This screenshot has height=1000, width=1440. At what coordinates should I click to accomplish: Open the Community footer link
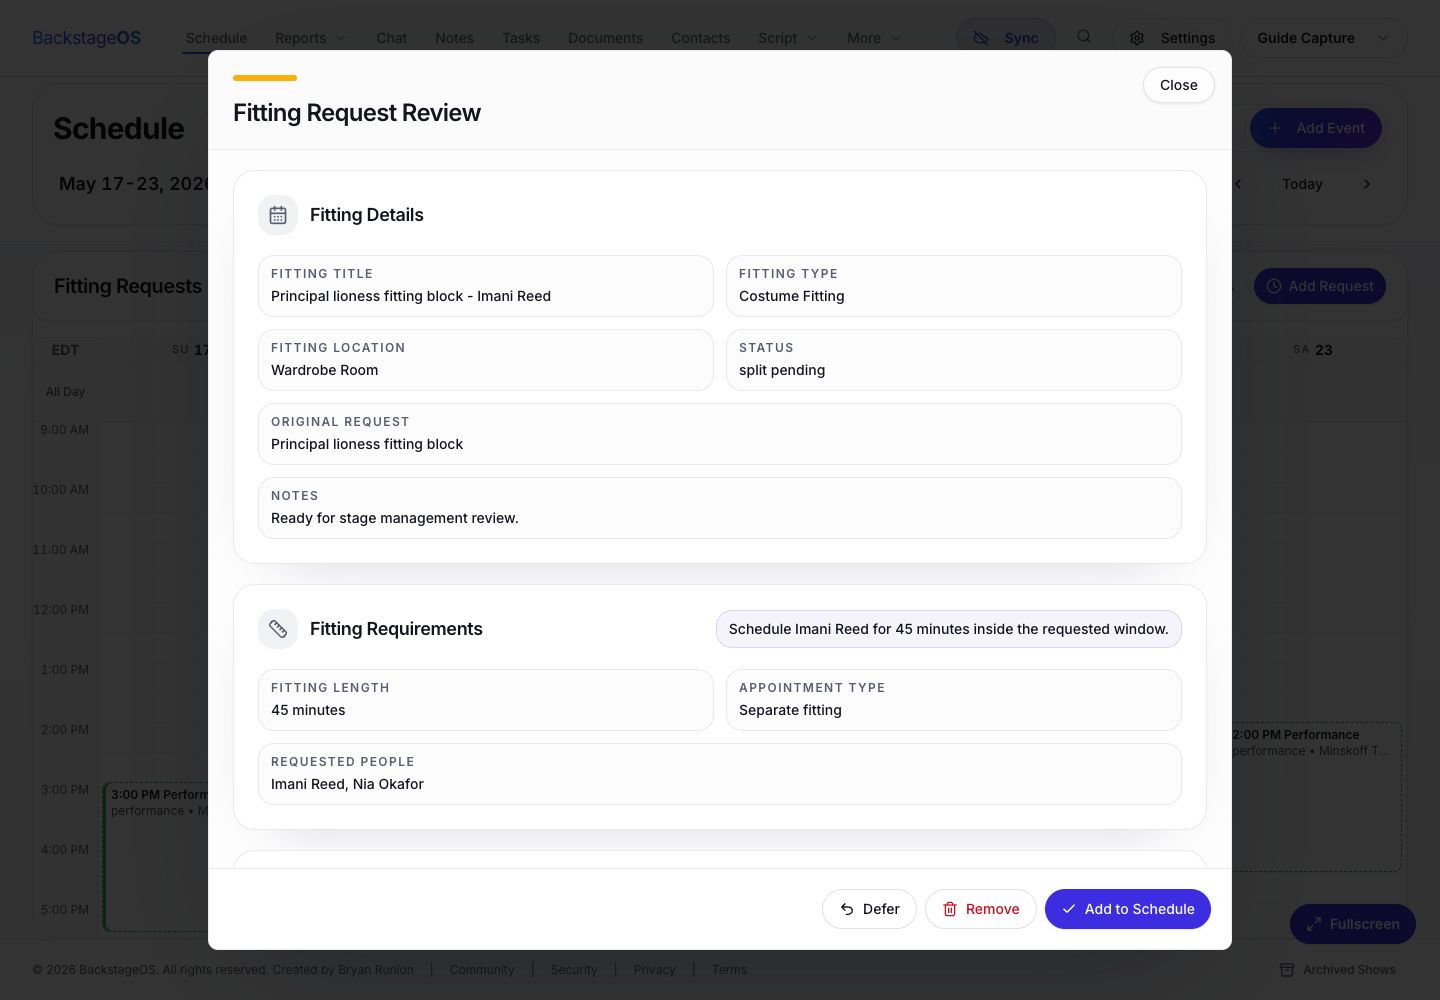coord(482,970)
